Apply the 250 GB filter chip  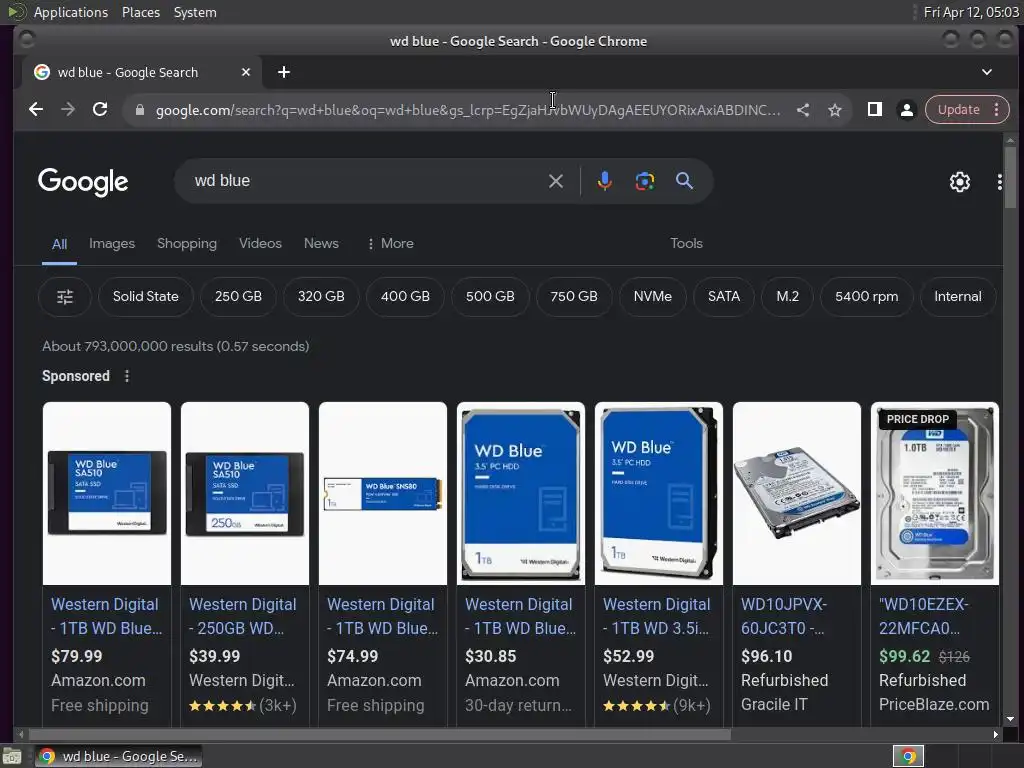pyautogui.click(x=238, y=296)
